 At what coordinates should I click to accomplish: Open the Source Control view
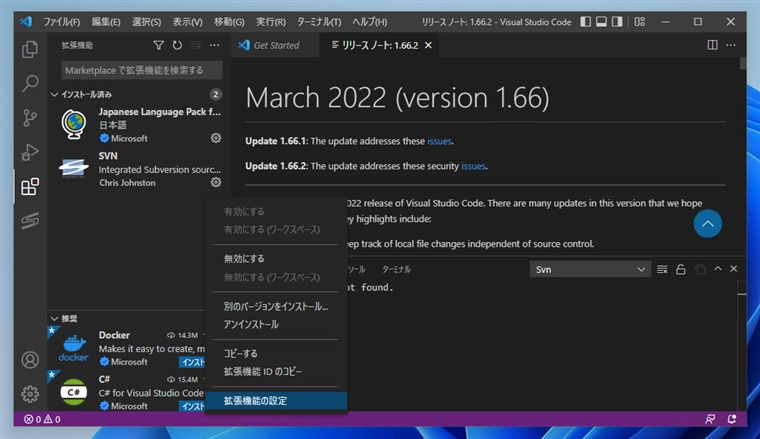pyautogui.click(x=30, y=118)
